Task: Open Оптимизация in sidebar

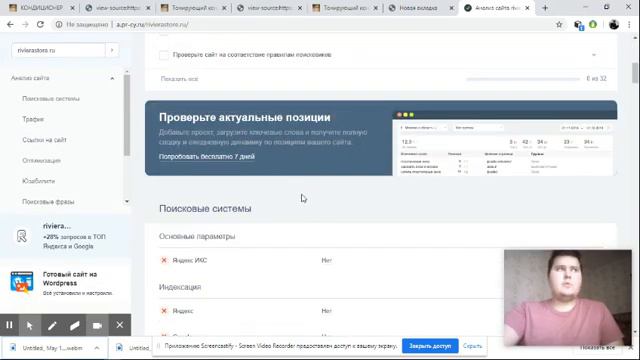Action: [41, 160]
